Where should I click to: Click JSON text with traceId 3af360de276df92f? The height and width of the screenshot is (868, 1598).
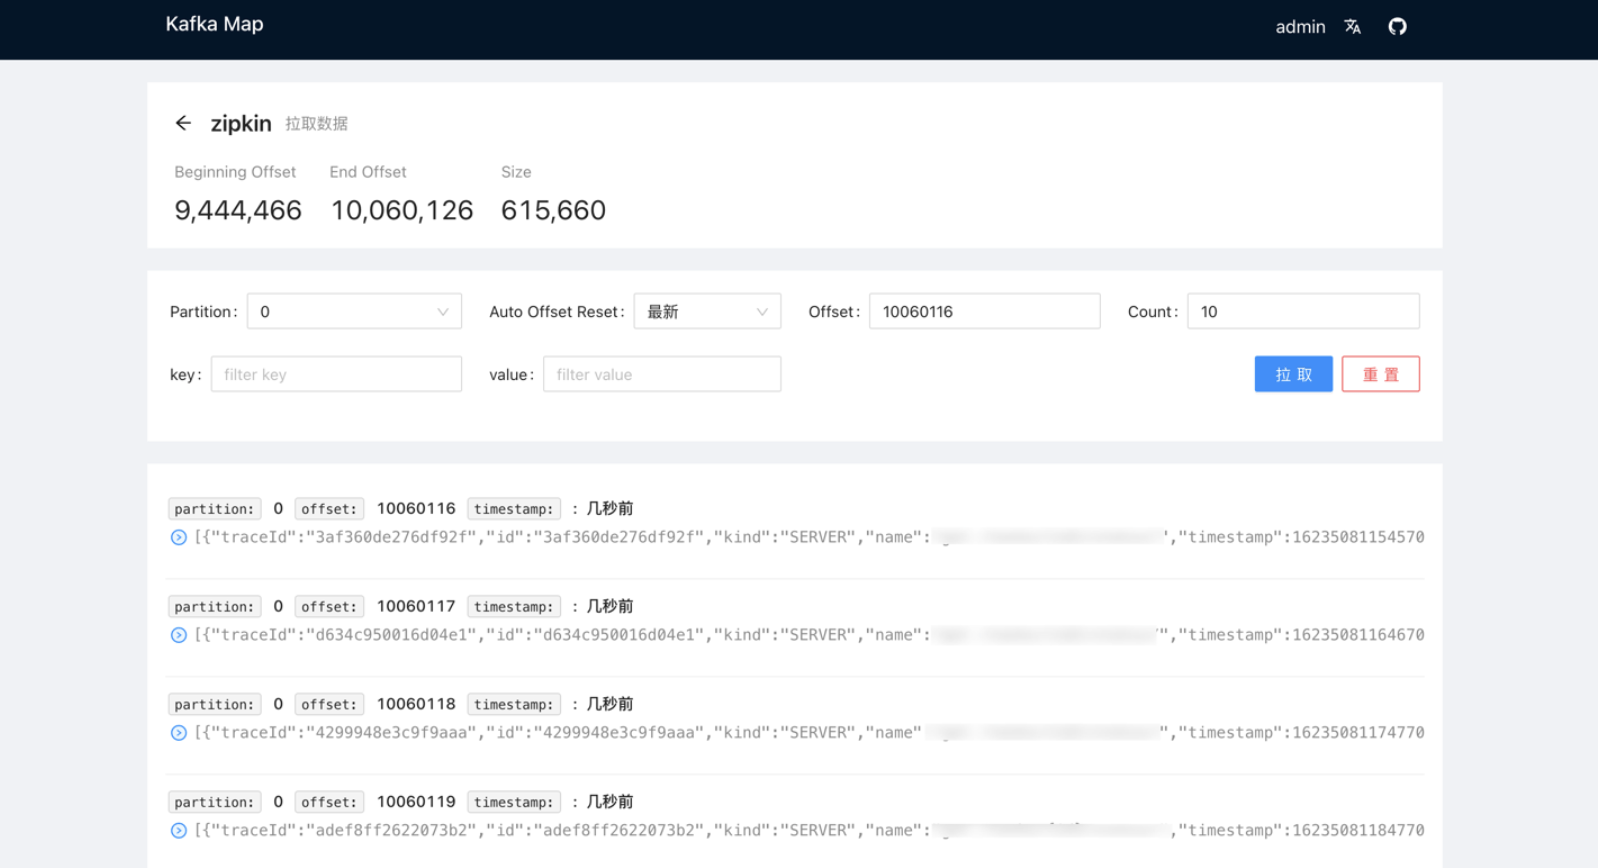809,537
